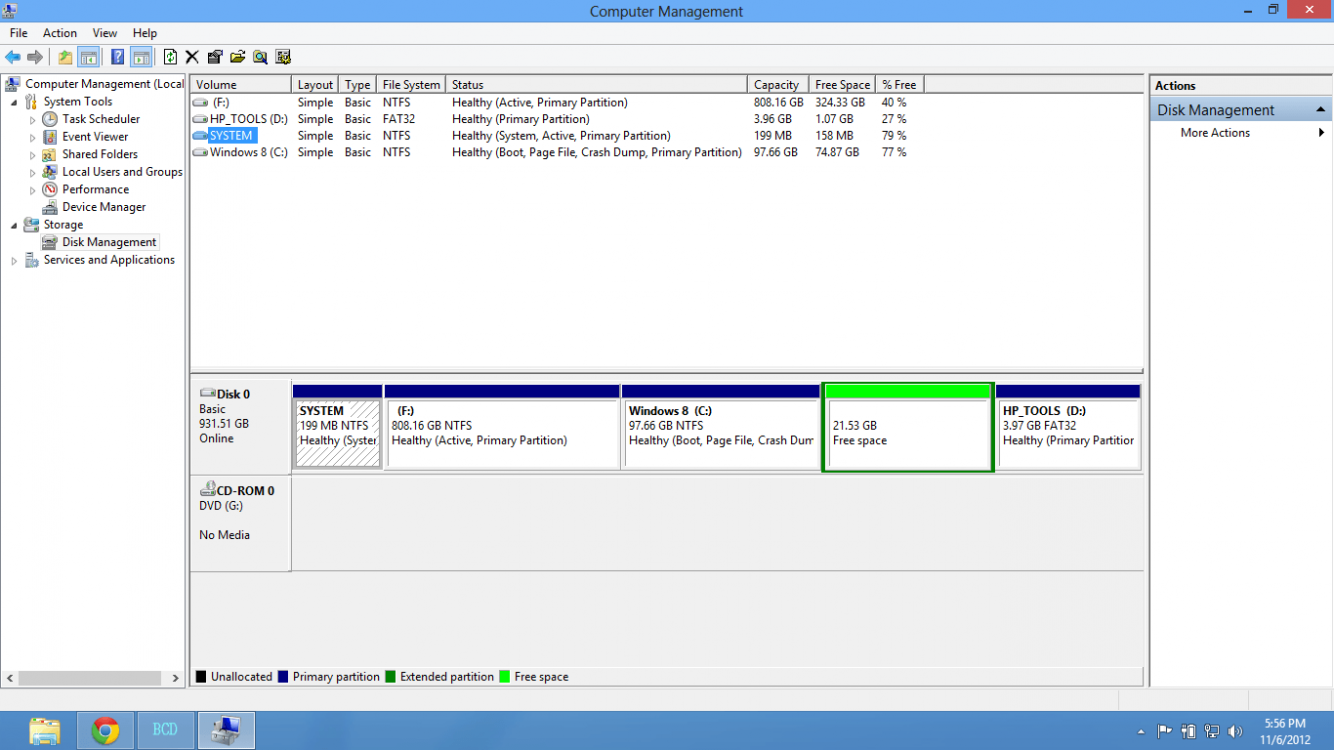Expand the Performance node arrow
The image size is (1334, 750).
(32, 190)
